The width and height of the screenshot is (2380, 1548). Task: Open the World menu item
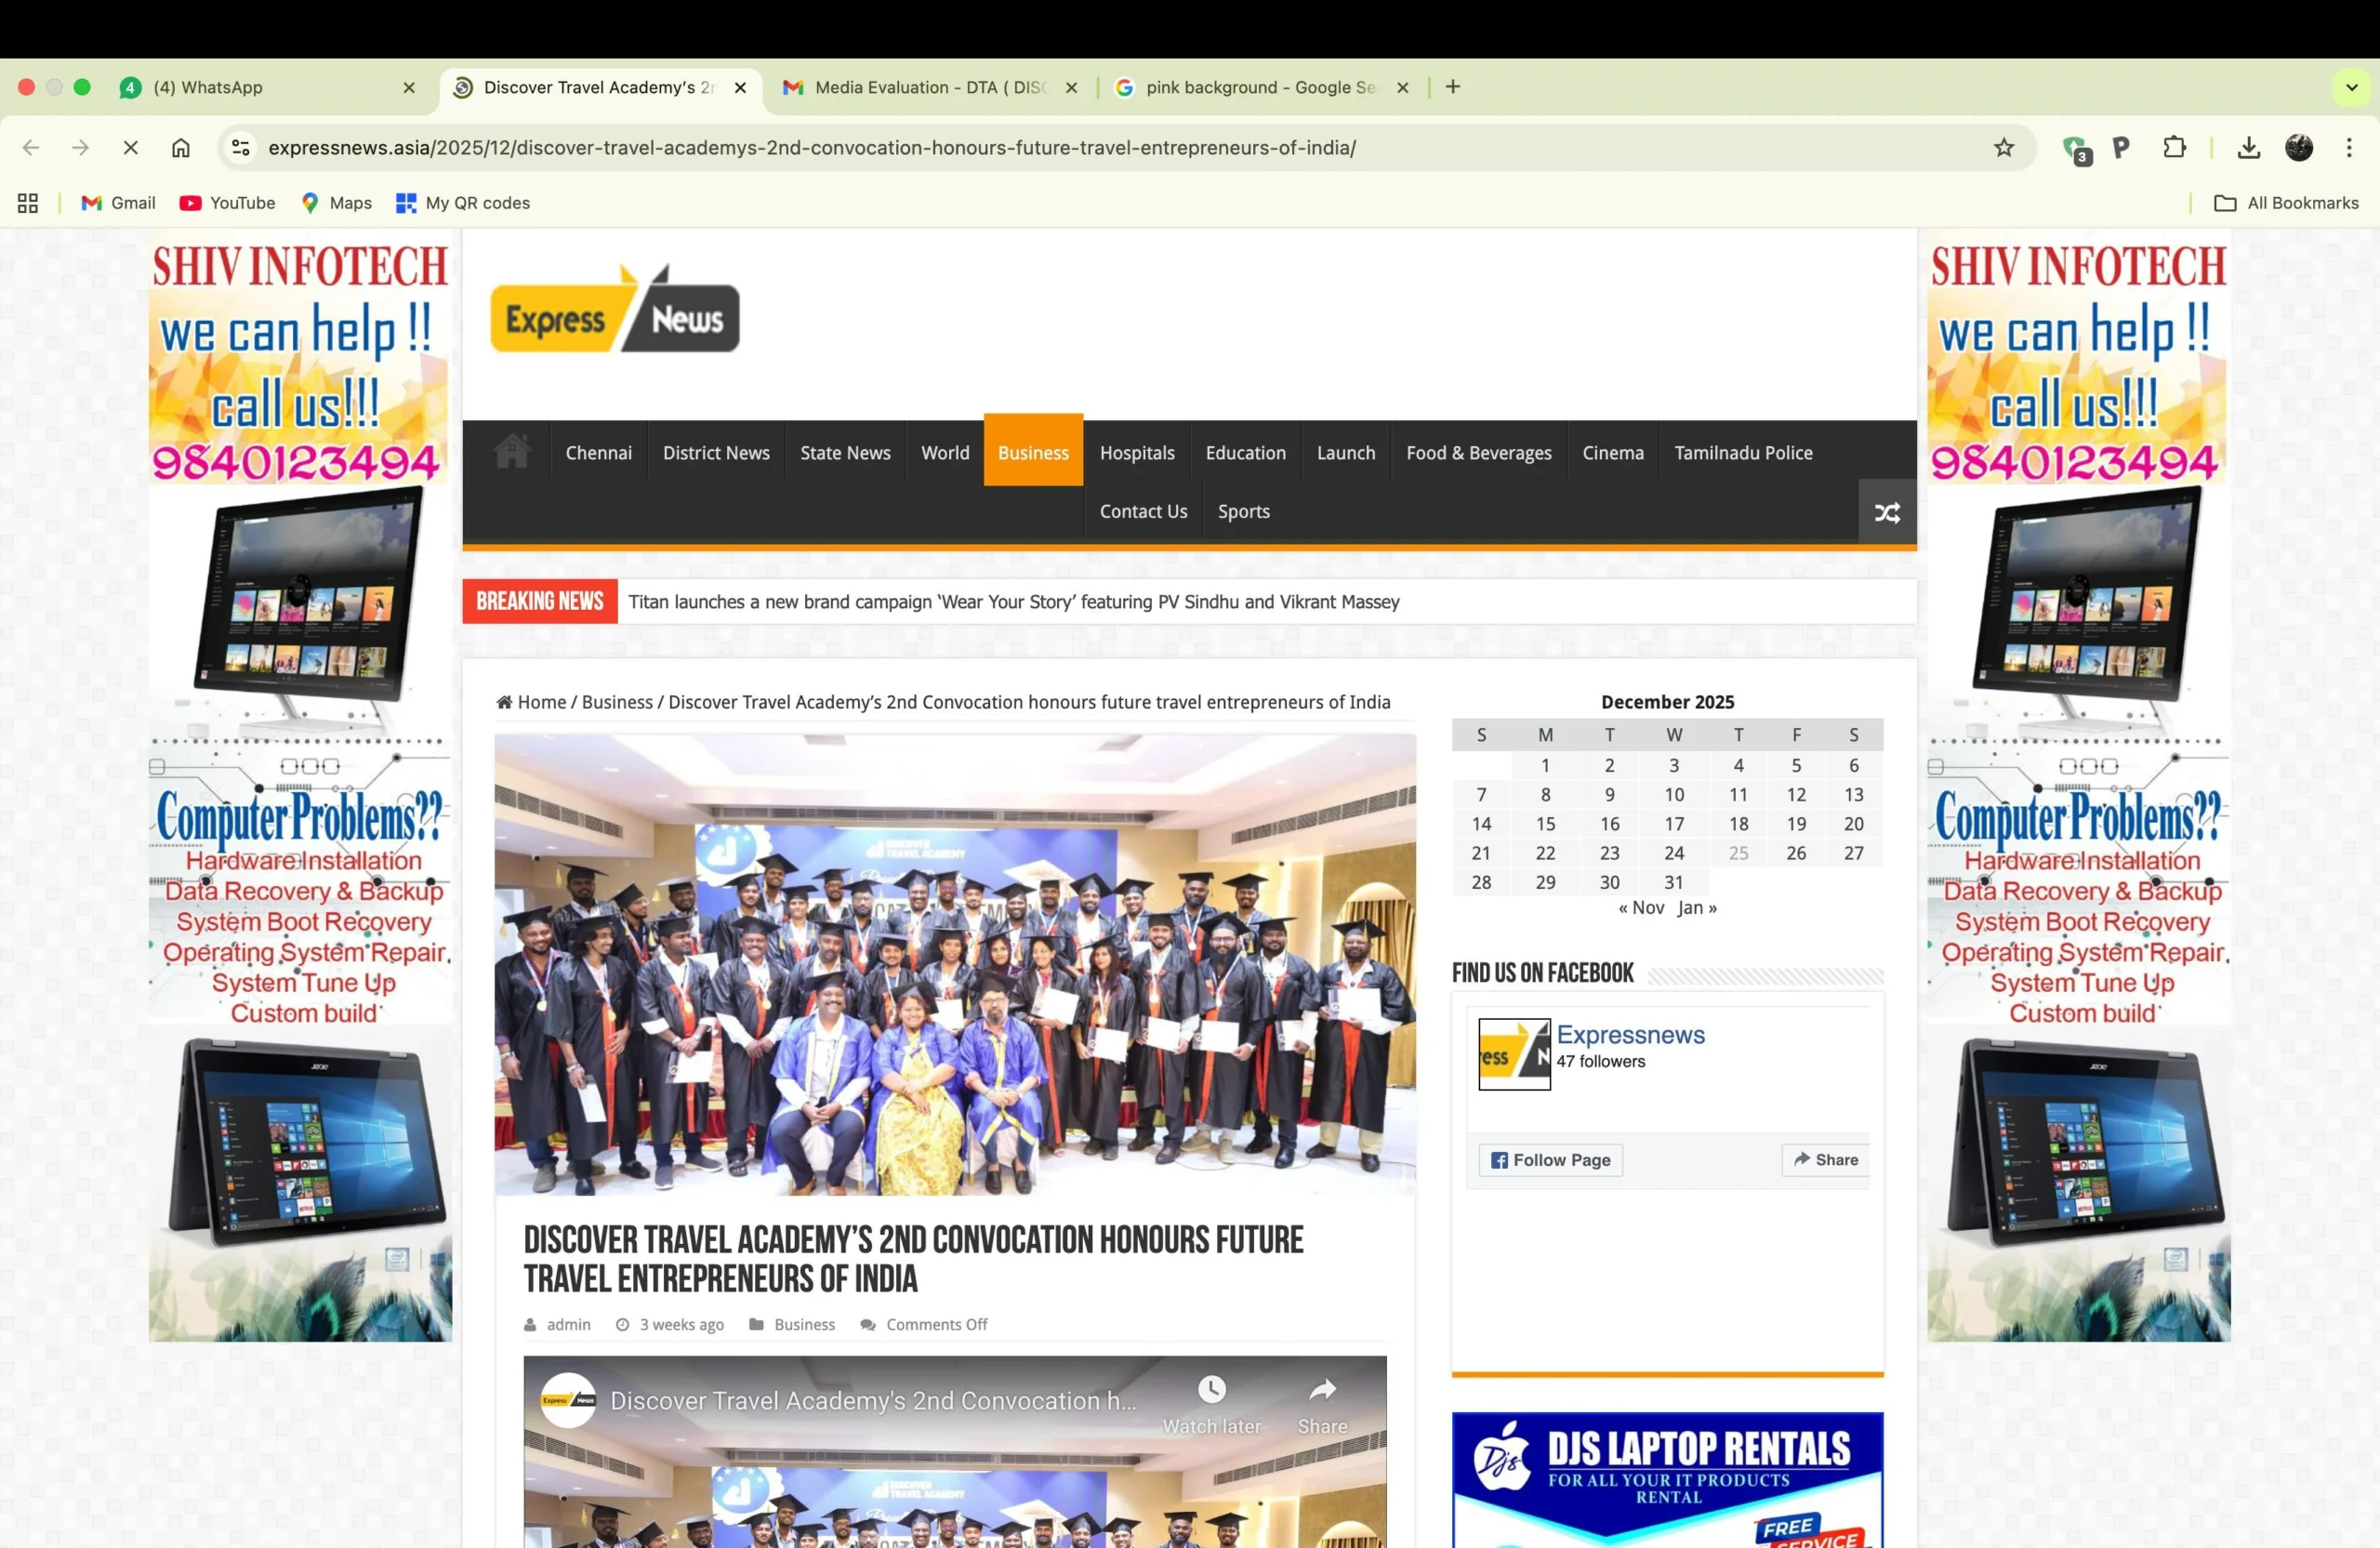[x=945, y=453]
